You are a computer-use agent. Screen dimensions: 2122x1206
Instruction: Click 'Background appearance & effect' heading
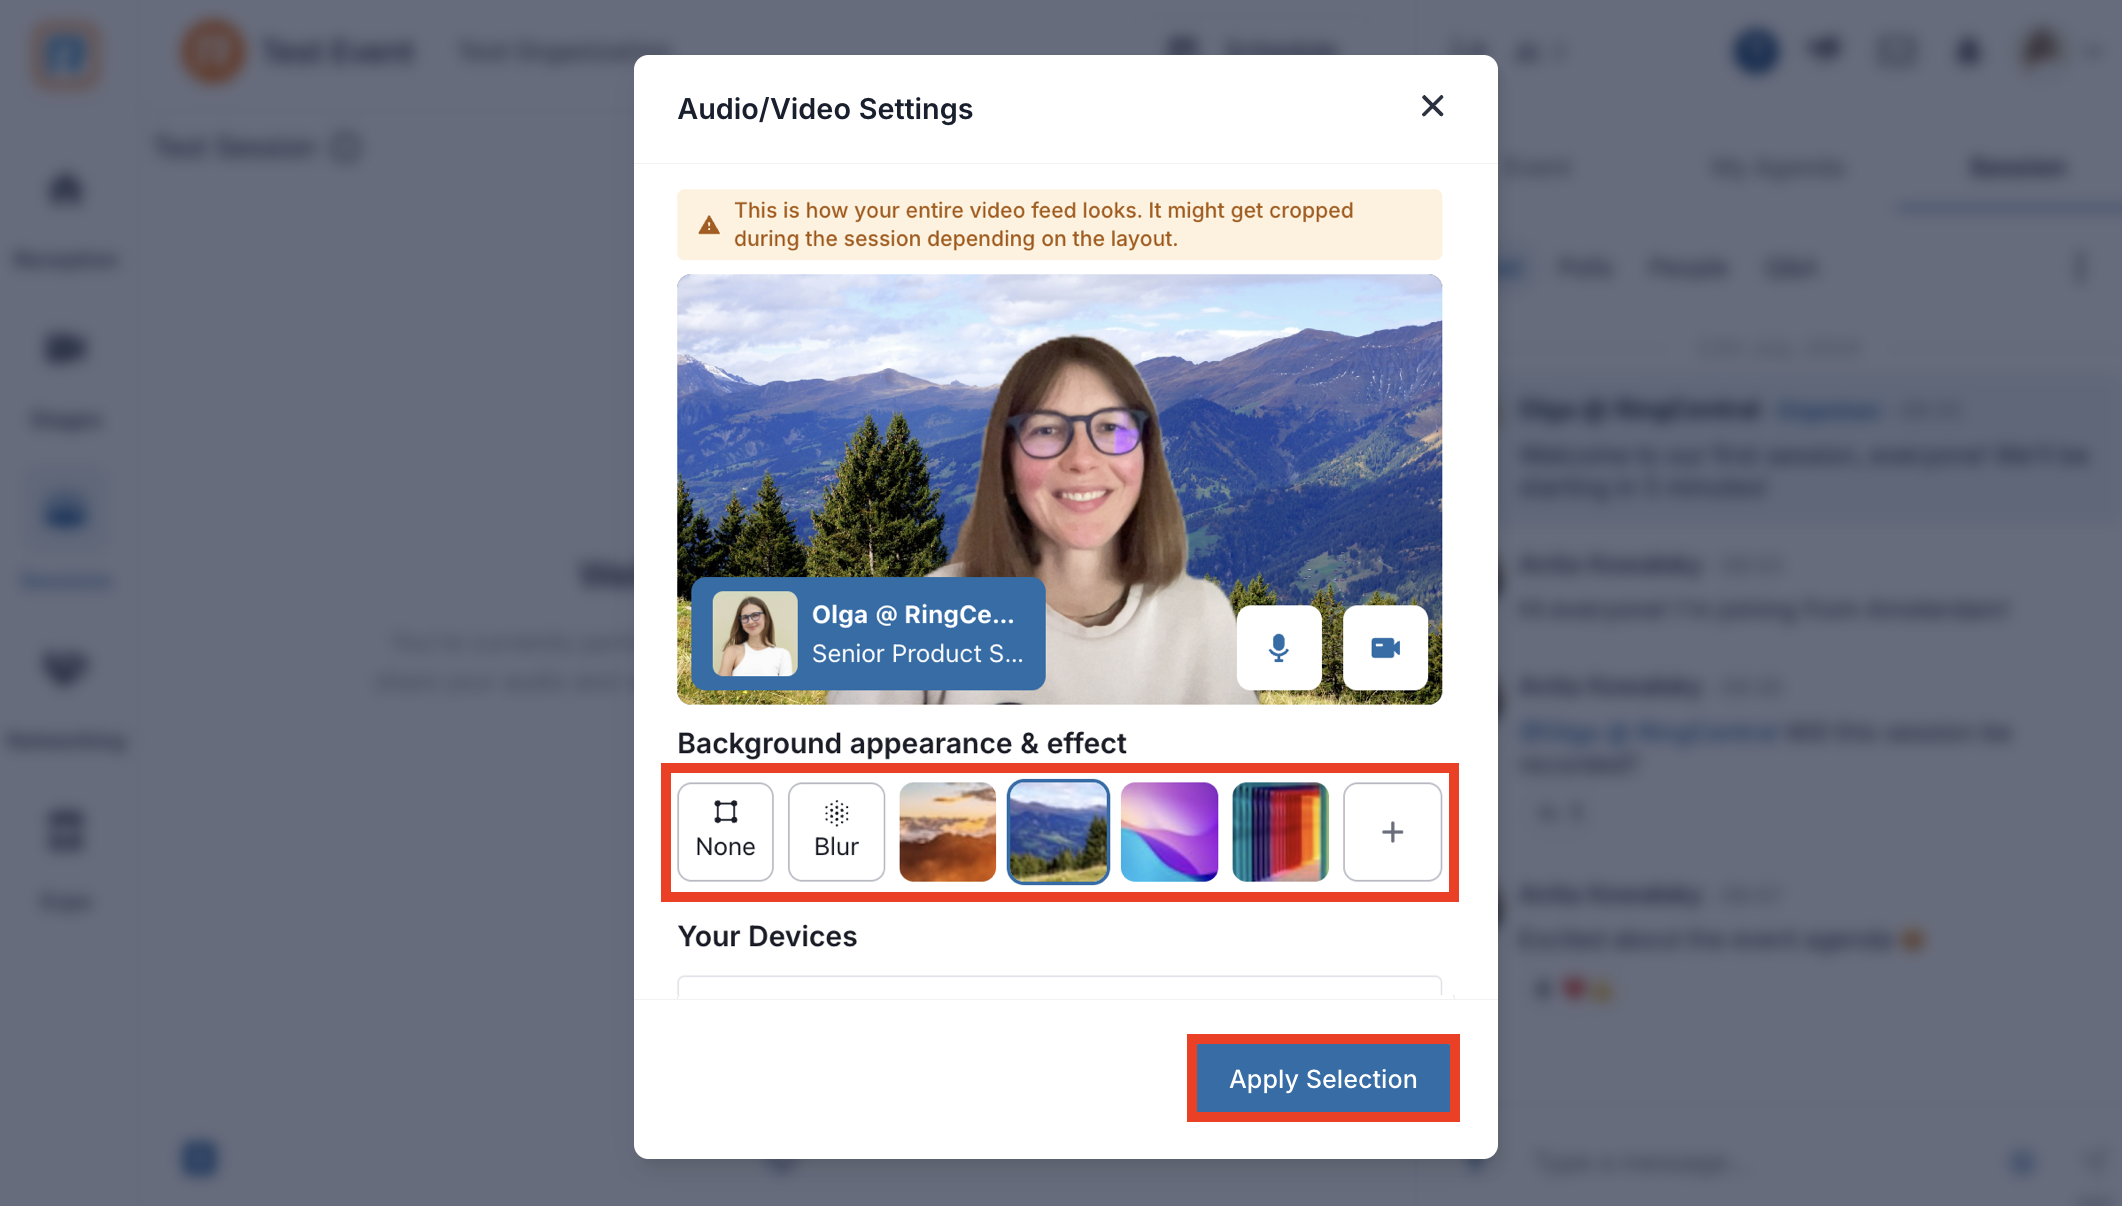[x=902, y=743]
